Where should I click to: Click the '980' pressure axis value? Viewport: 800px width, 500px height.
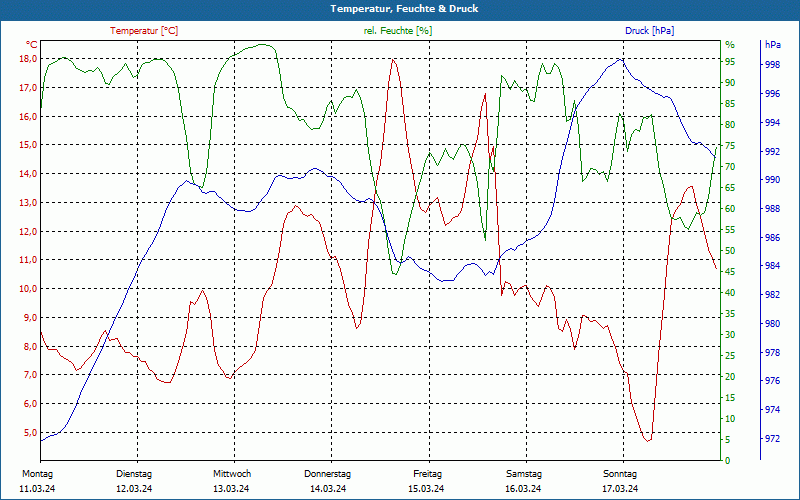point(772,324)
